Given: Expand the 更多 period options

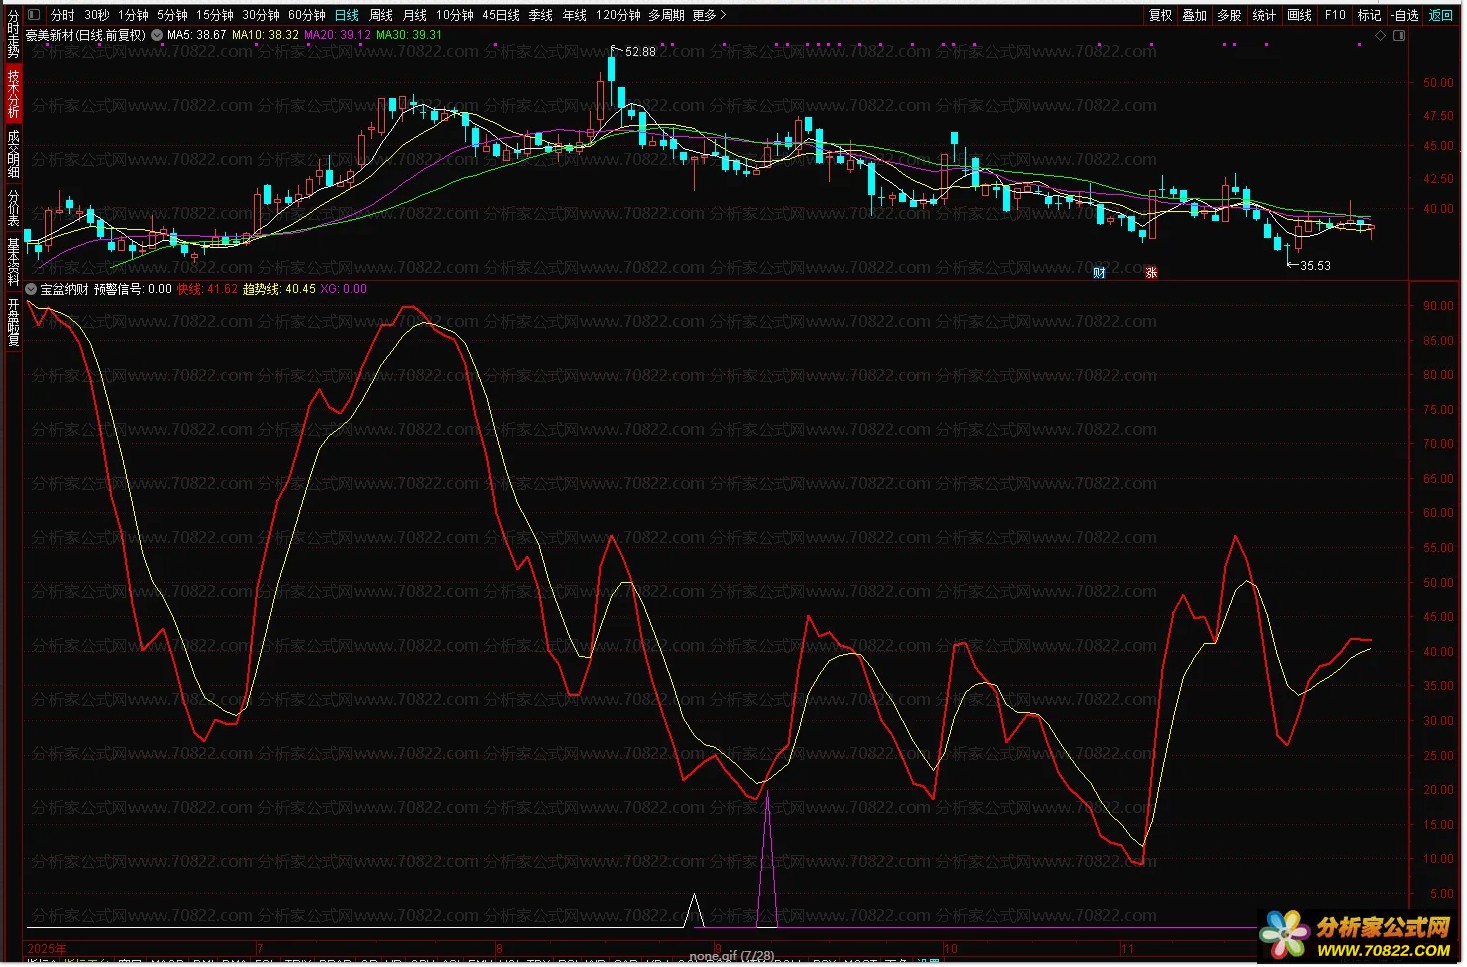Looking at the screenshot, I should 709,15.
